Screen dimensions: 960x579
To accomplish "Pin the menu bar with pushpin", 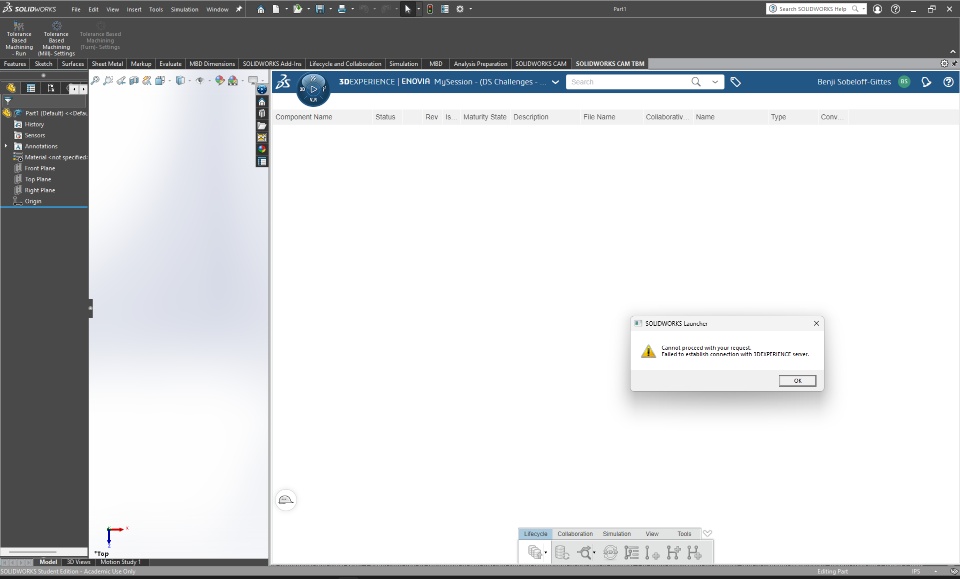I will click(x=239, y=9).
